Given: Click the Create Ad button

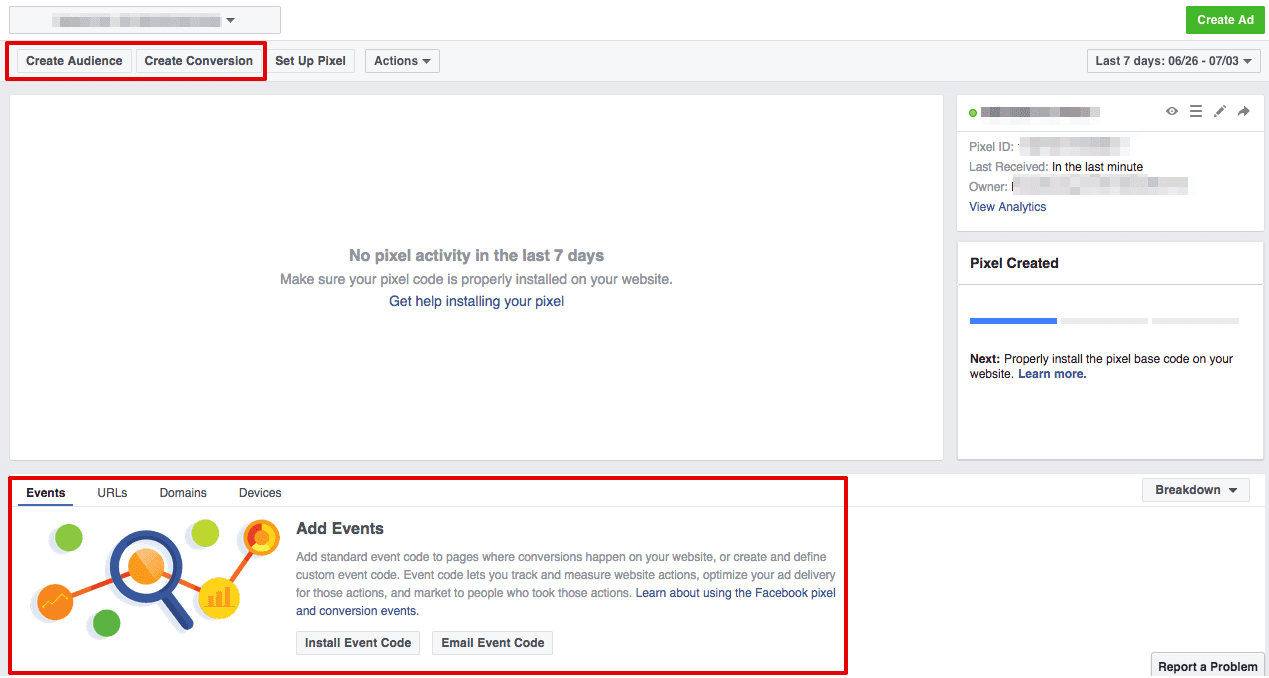Looking at the screenshot, I should click(1224, 19).
